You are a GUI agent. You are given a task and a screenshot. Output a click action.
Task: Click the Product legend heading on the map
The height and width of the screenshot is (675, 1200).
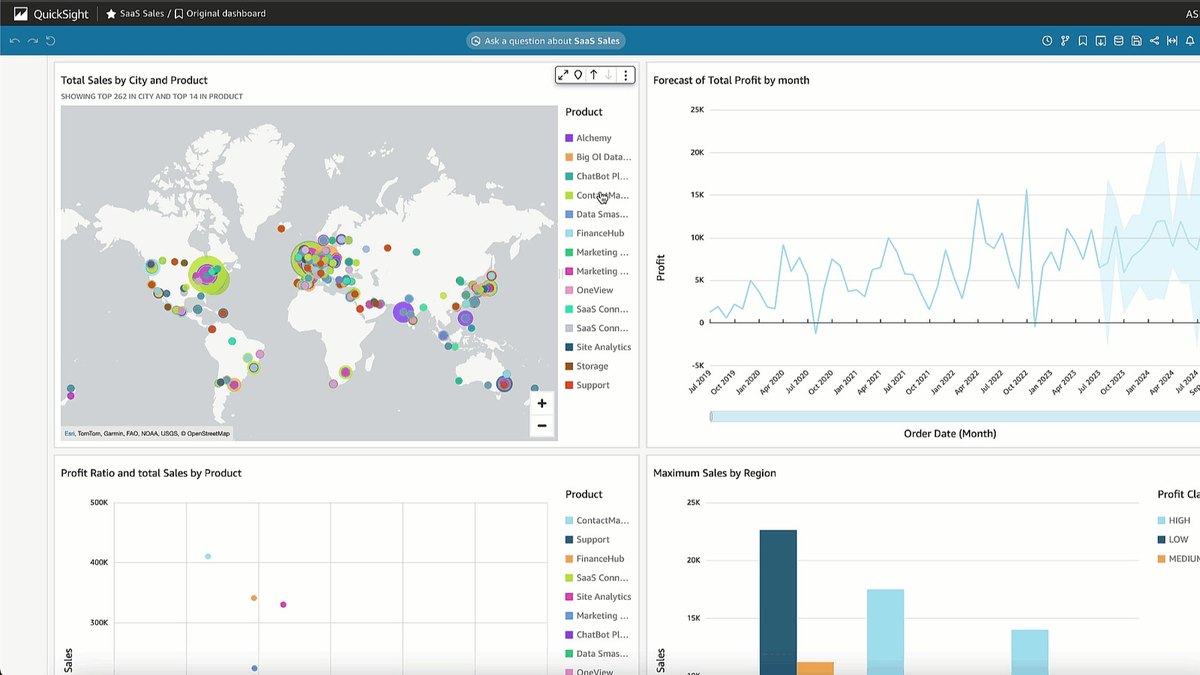pyautogui.click(x=584, y=112)
